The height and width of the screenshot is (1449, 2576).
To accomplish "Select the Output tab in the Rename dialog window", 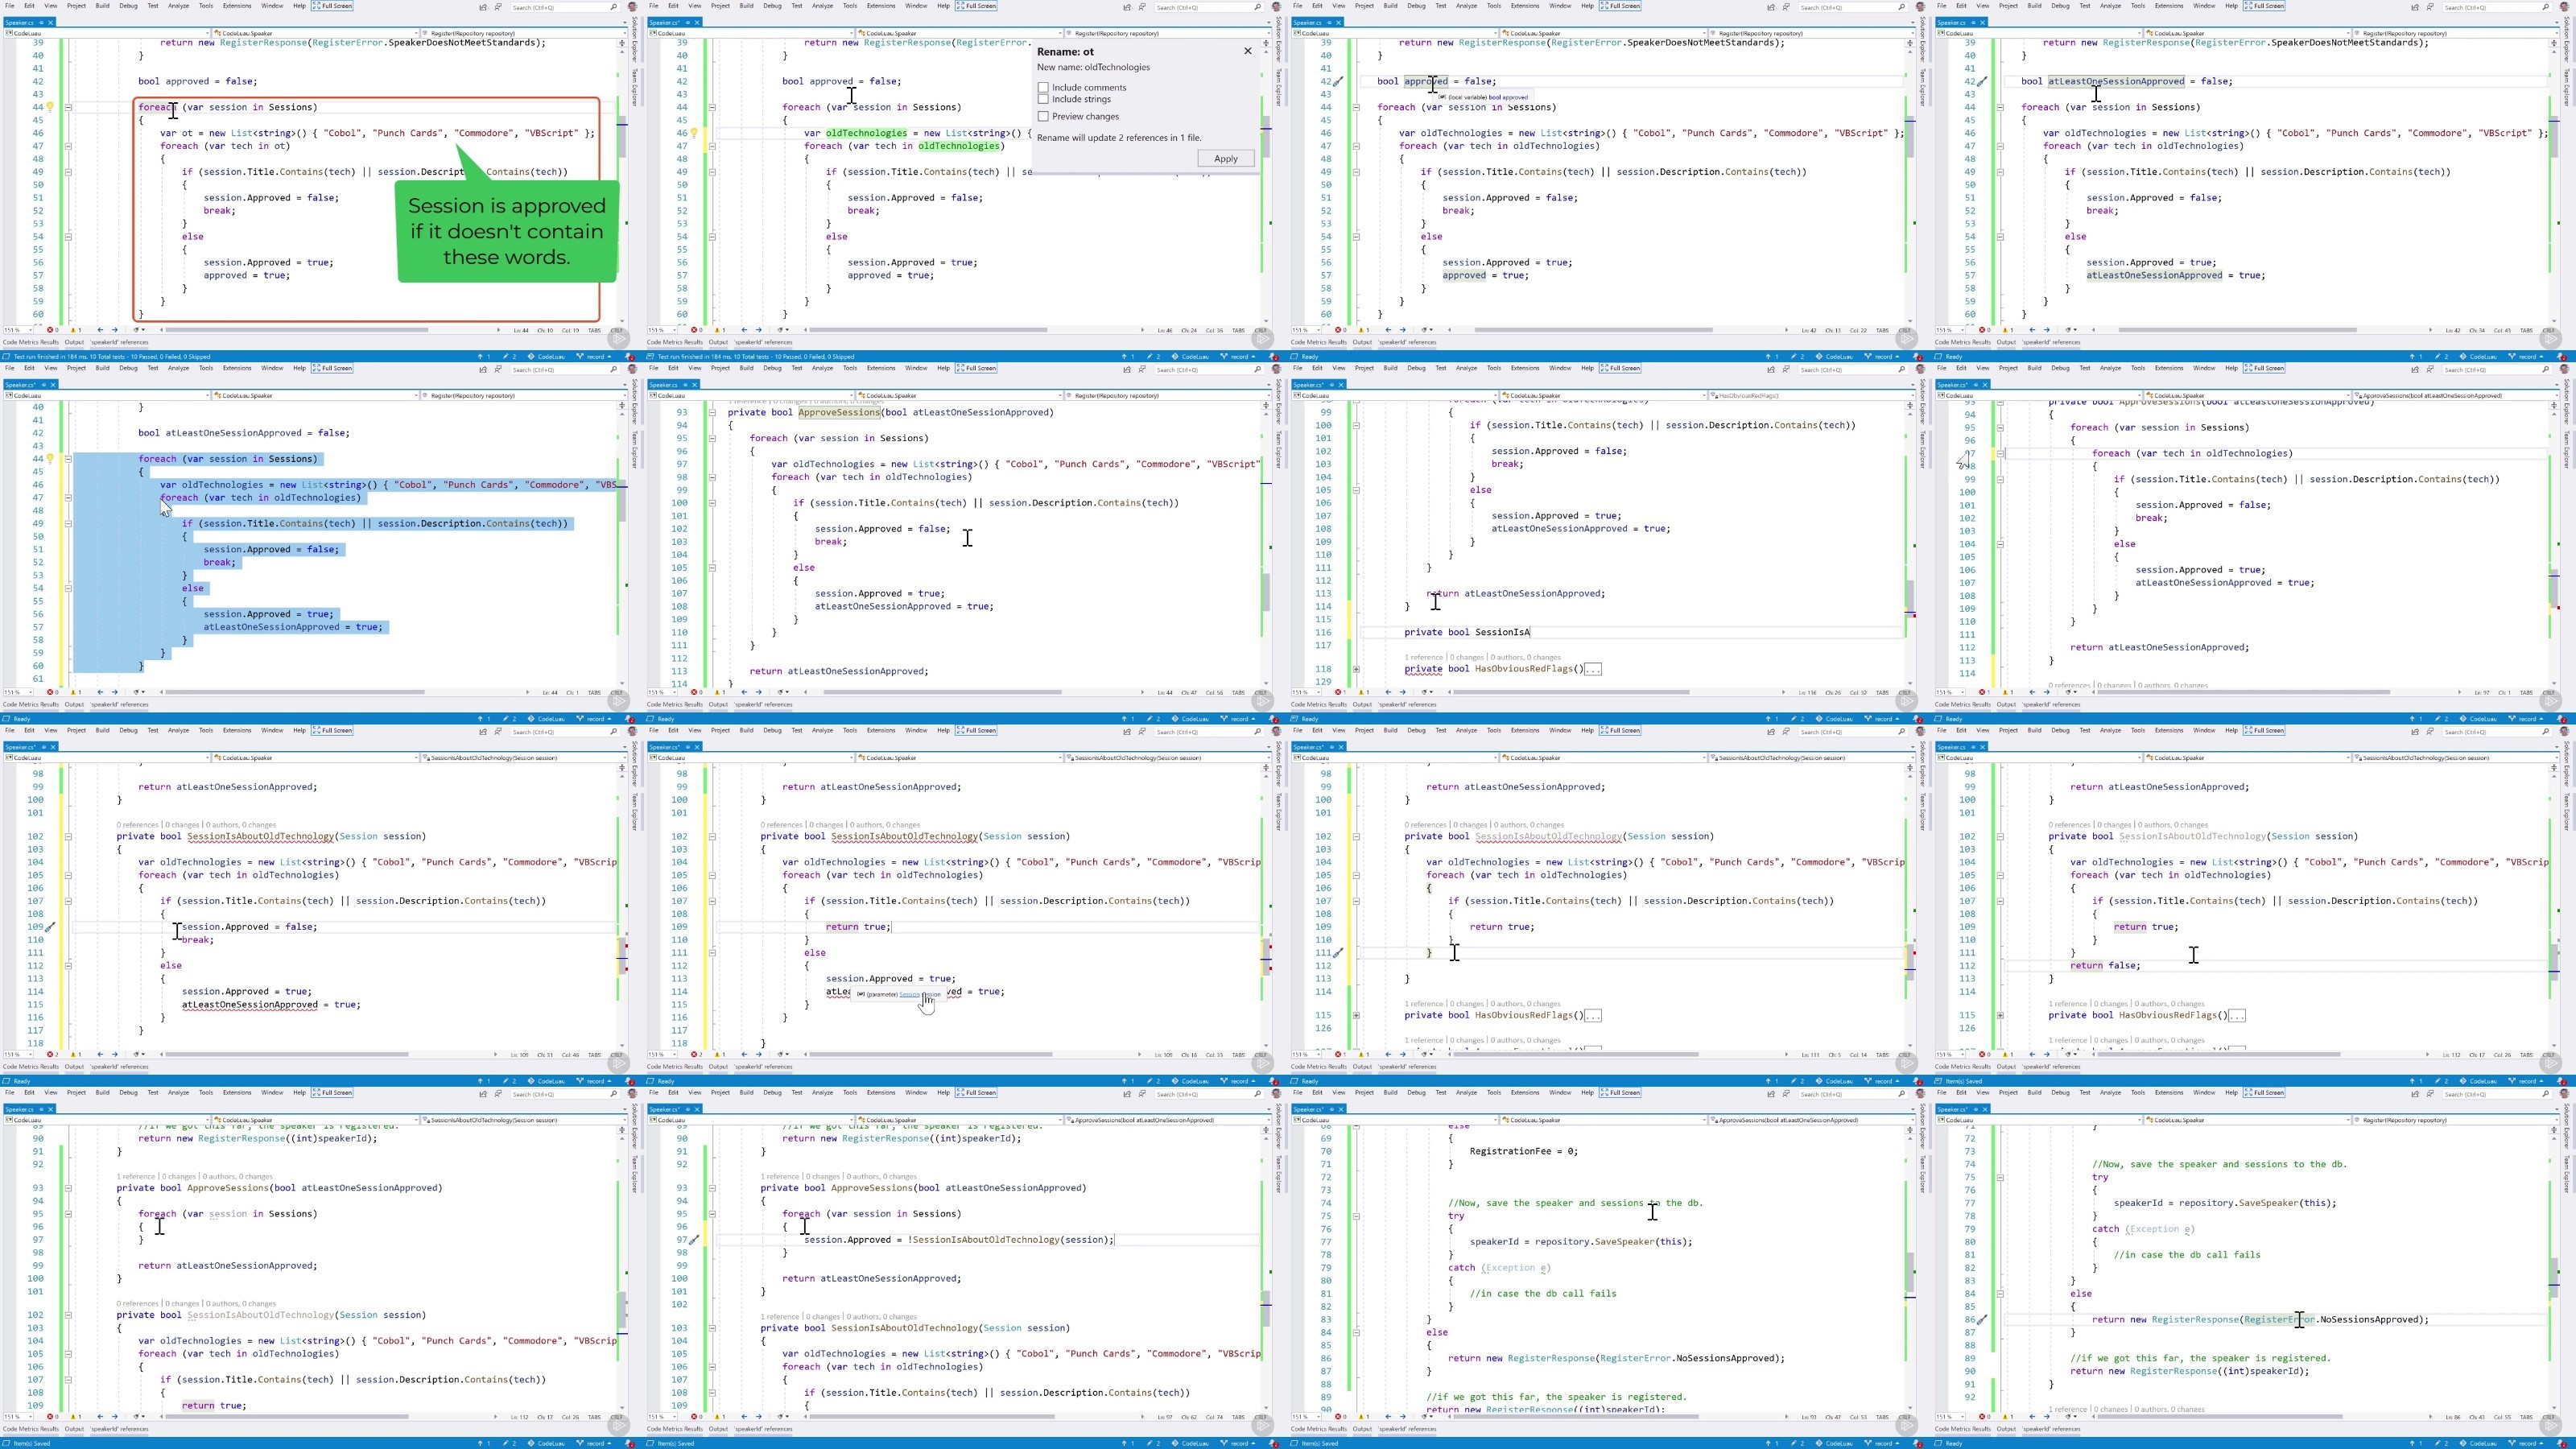I will [719, 342].
